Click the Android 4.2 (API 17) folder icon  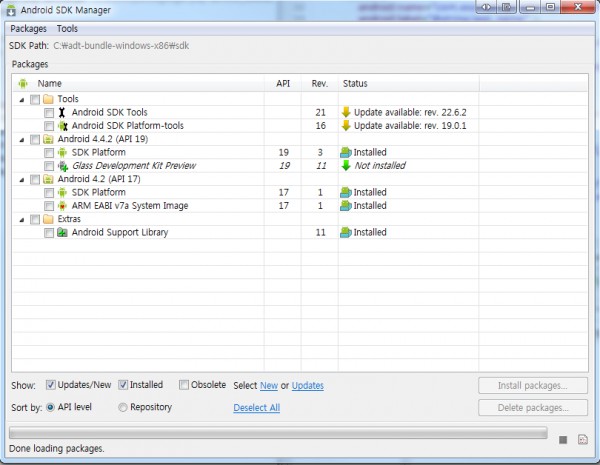click(48, 179)
